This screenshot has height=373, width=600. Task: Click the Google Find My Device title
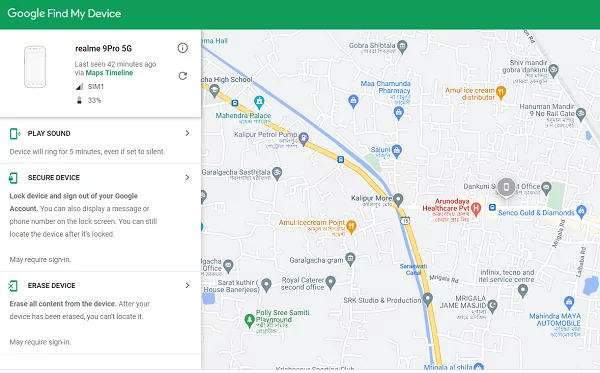coord(64,13)
